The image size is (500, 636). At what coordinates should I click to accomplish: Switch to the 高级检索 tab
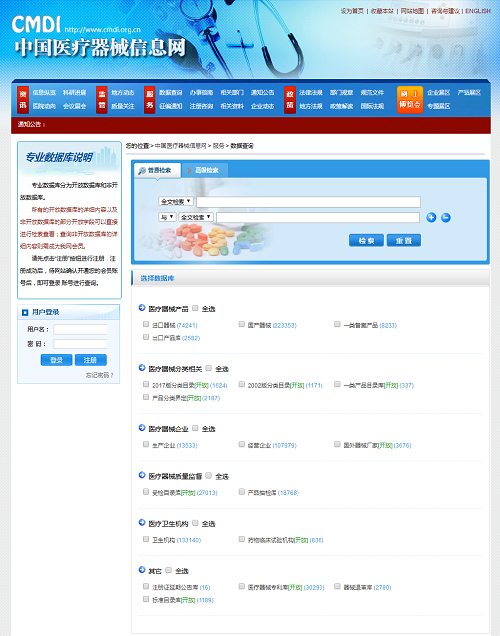pos(204,170)
